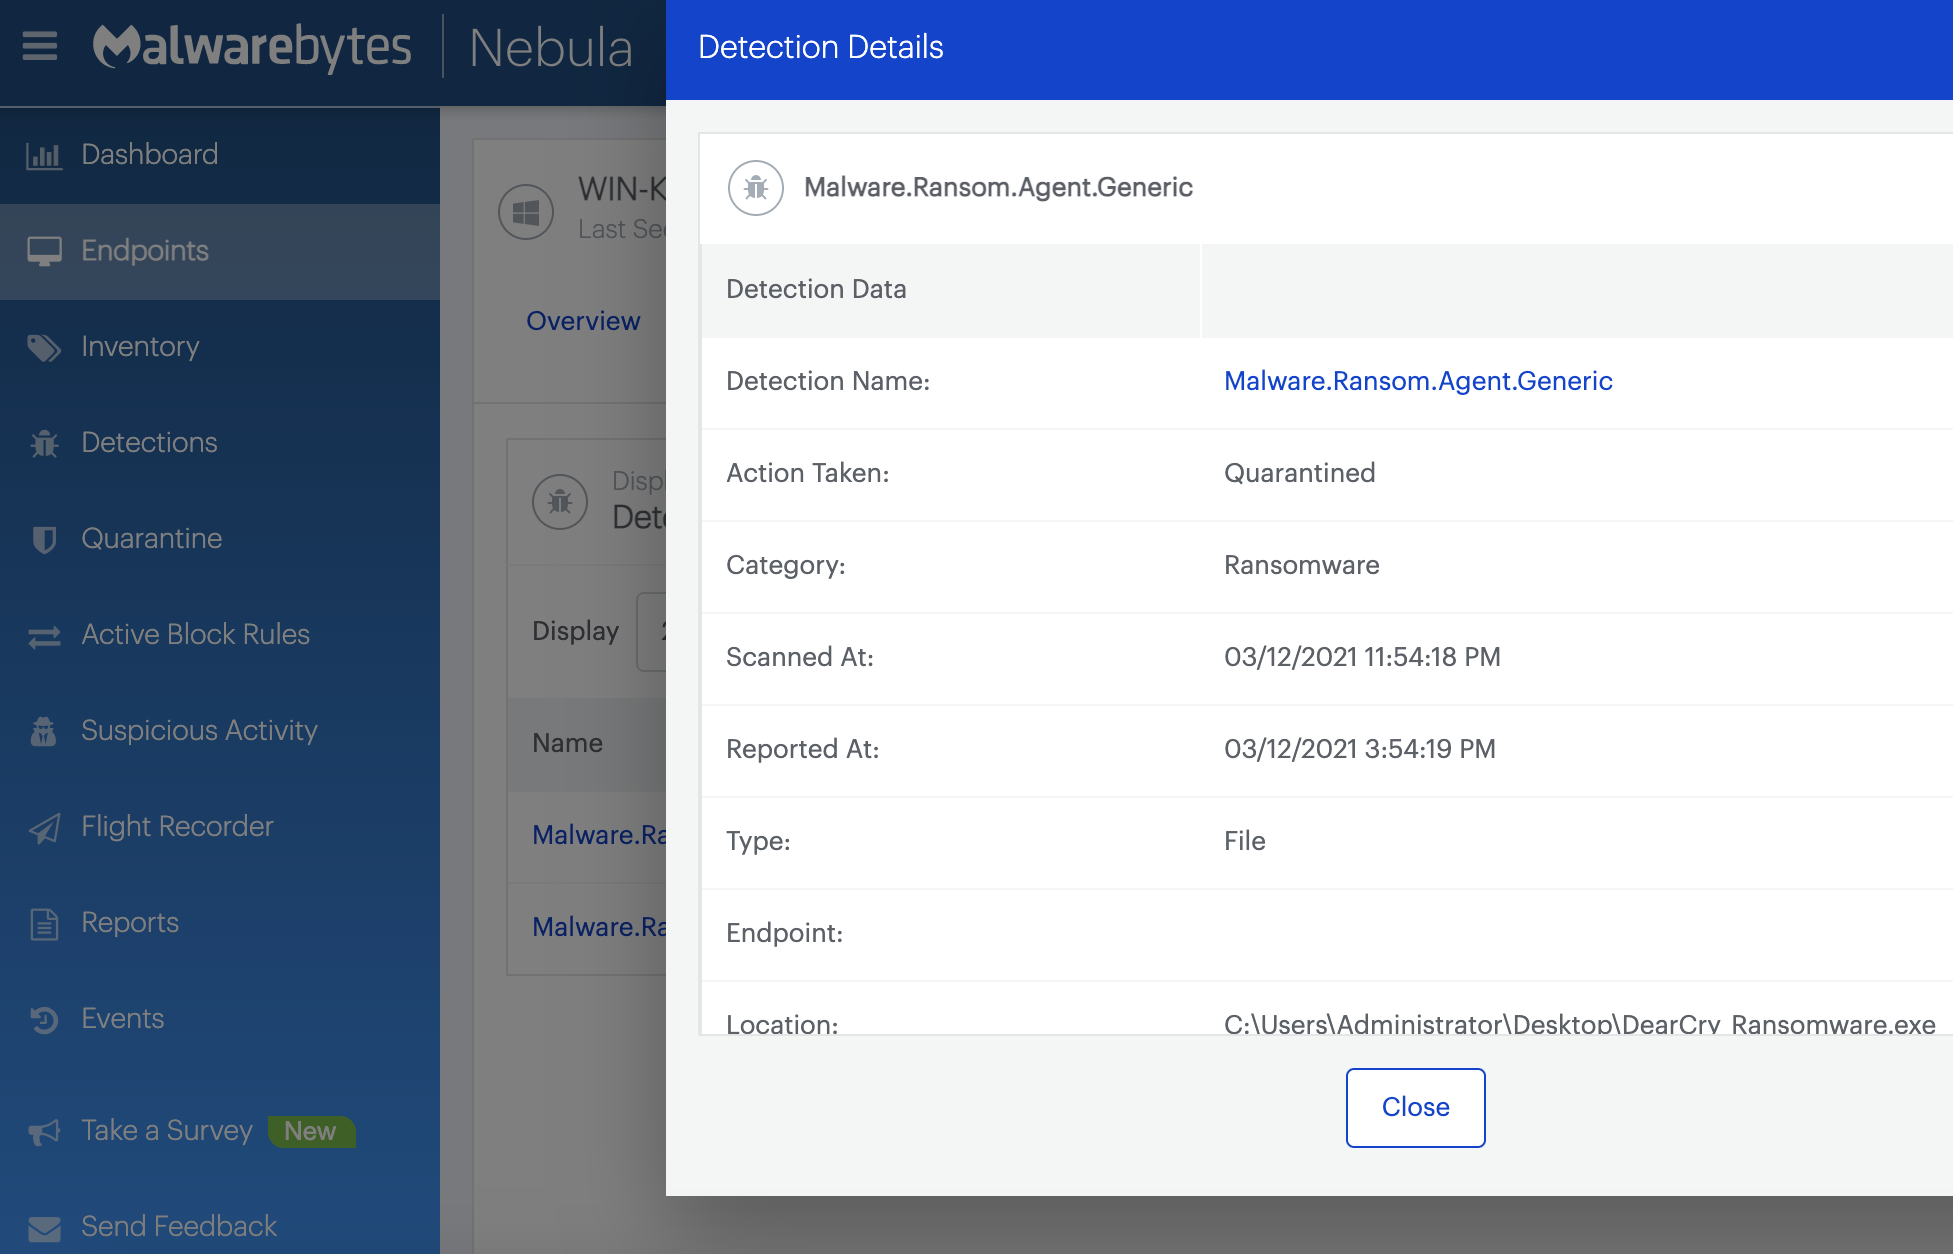The width and height of the screenshot is (1953, 1254).
Task: Click the Take a Survey megaphone icon
Action: [x=44, y=1131]
